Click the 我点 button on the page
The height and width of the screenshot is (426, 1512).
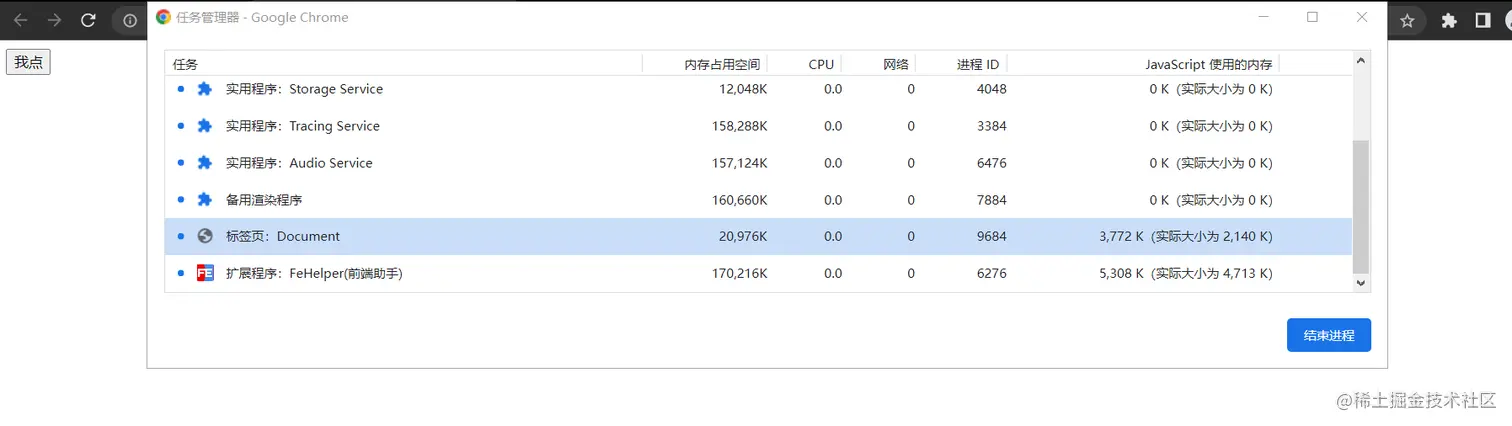point(28,62)
